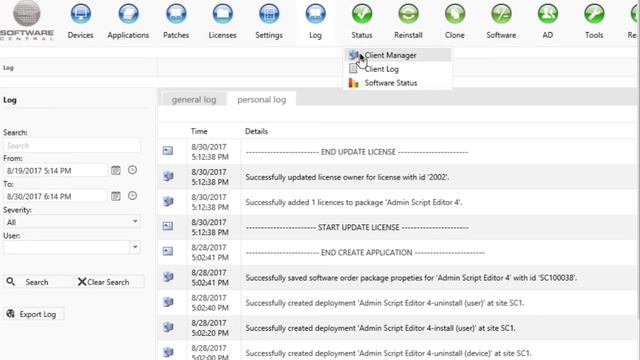640x360 pixels.
Task: Select 'Successfully updated license owner' entry
Action: tap(347, 177)
